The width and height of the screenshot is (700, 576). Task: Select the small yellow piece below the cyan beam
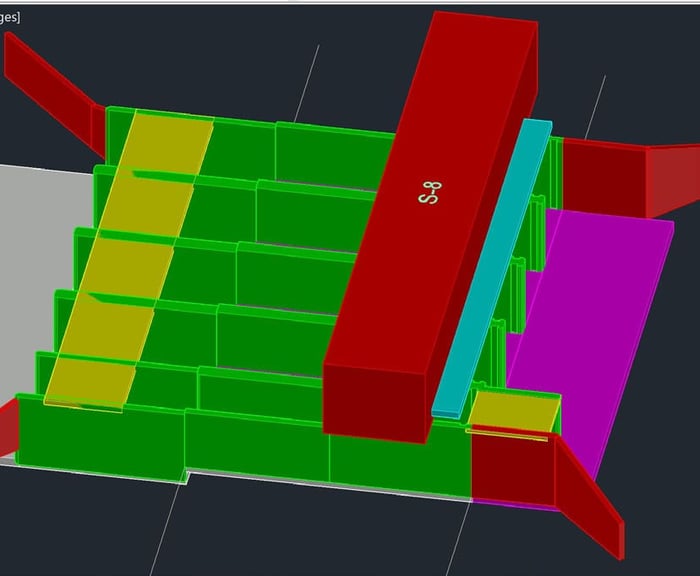point(513,413)
